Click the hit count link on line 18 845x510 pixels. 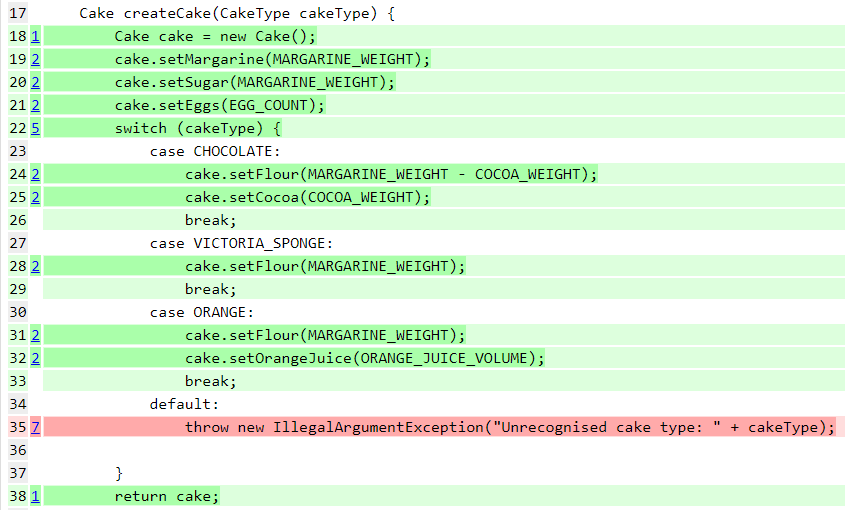coord(35,36)
